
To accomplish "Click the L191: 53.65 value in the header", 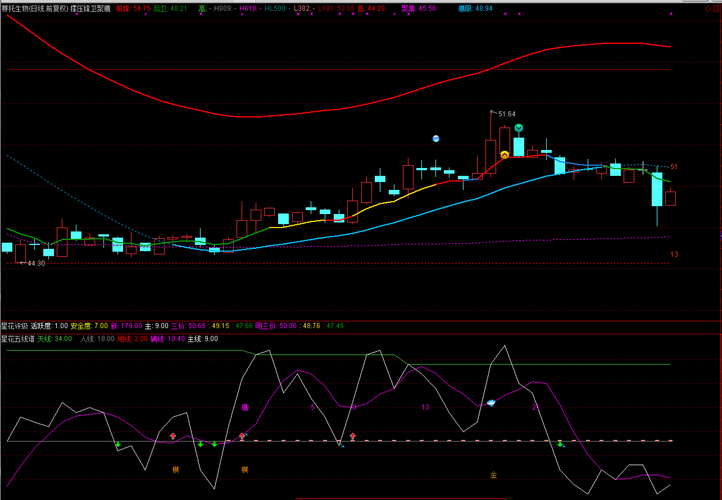I will click(x=337, y=9).
